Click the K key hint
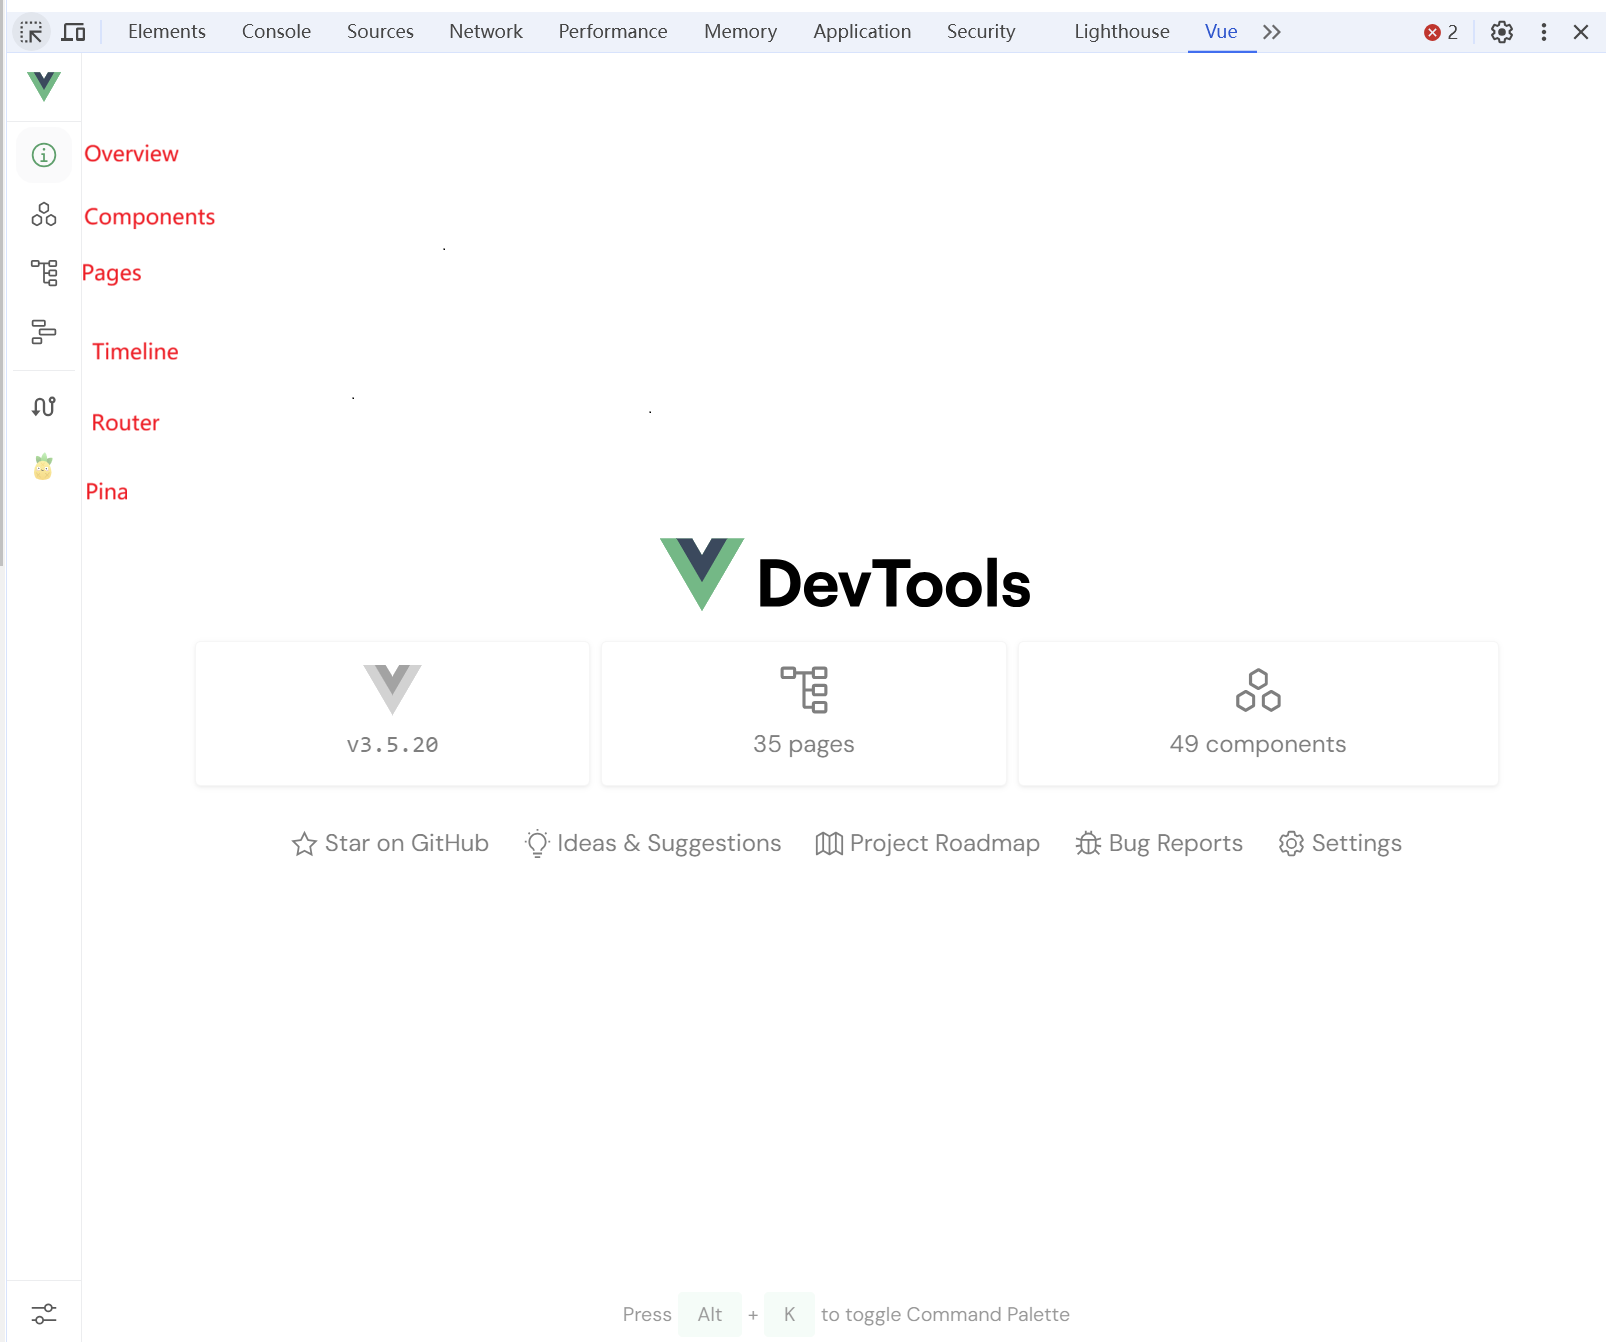The width and height of the screenshot is (1606, 1342). click(789, 1314)
